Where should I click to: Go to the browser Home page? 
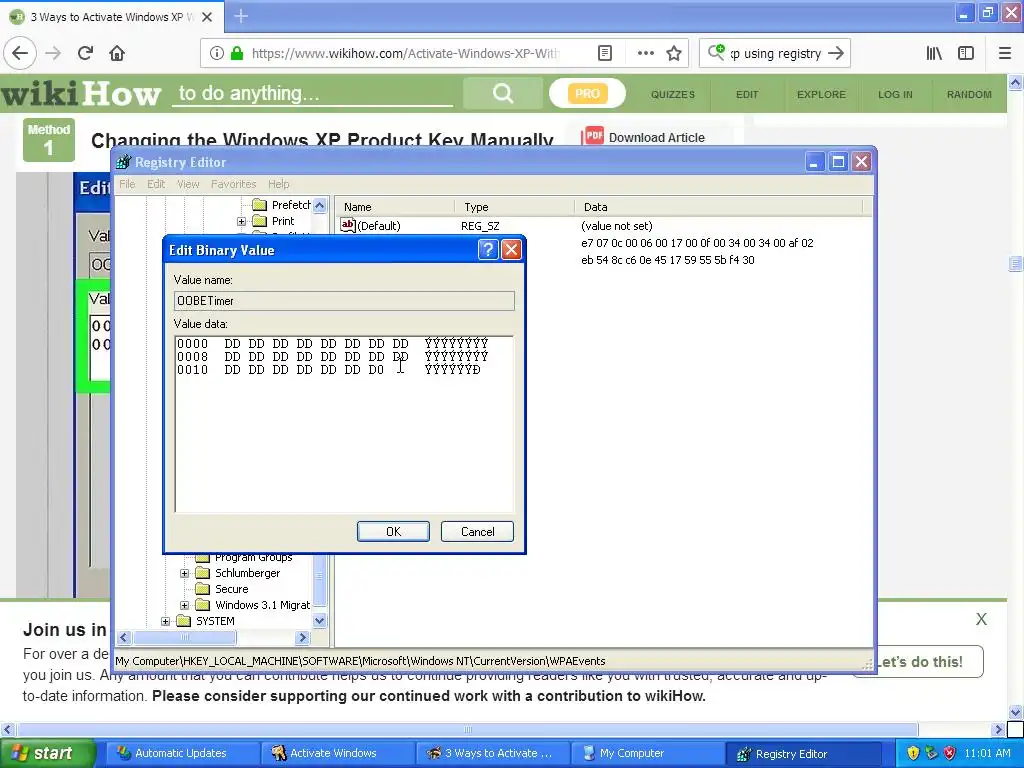tap(117, 53)
